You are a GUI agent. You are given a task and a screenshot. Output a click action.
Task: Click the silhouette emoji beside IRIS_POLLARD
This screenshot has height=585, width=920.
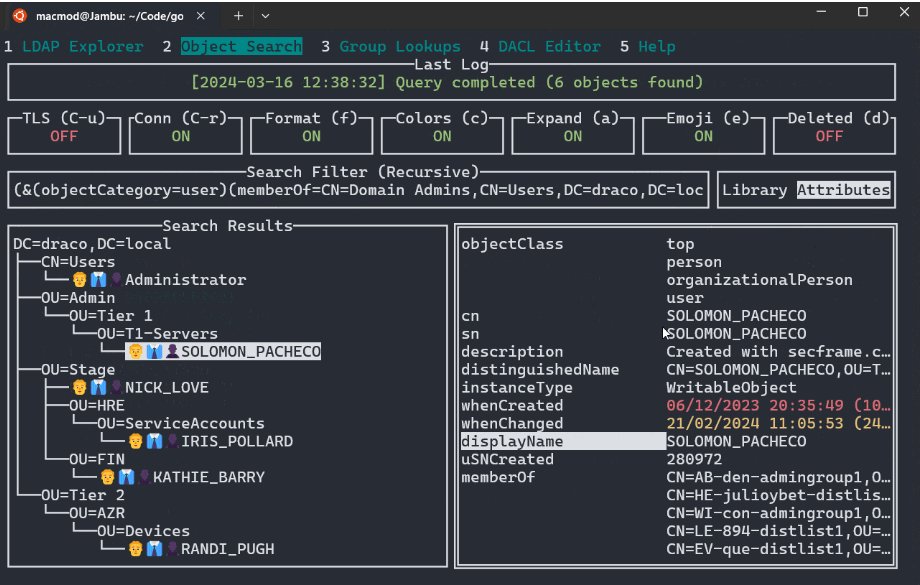coord(172,441)
